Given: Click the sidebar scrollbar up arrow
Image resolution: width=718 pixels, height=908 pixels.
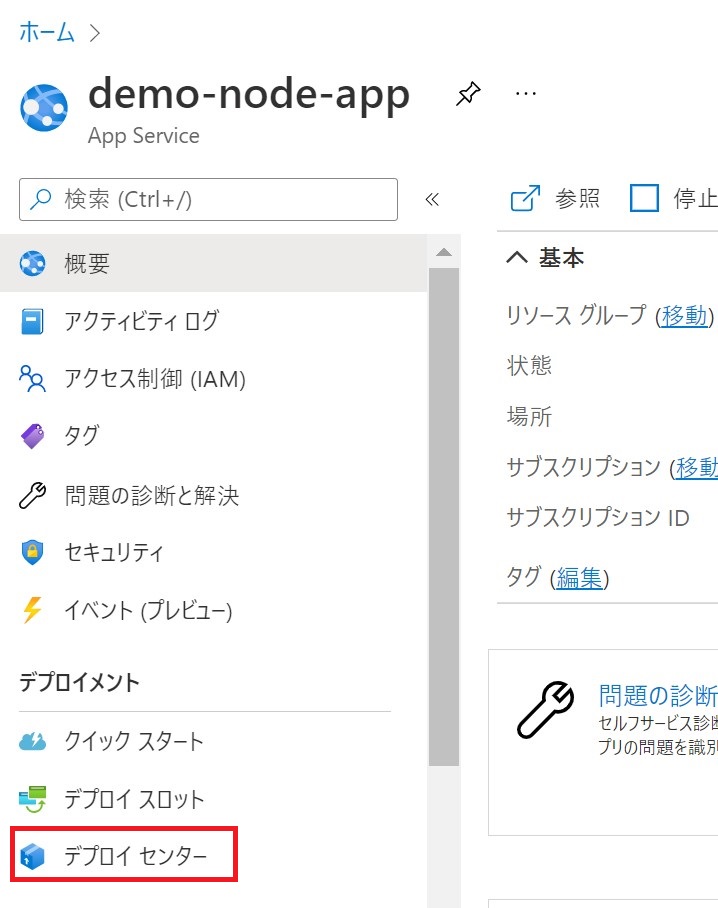Looking at the screenshot, I should point(444,252).
